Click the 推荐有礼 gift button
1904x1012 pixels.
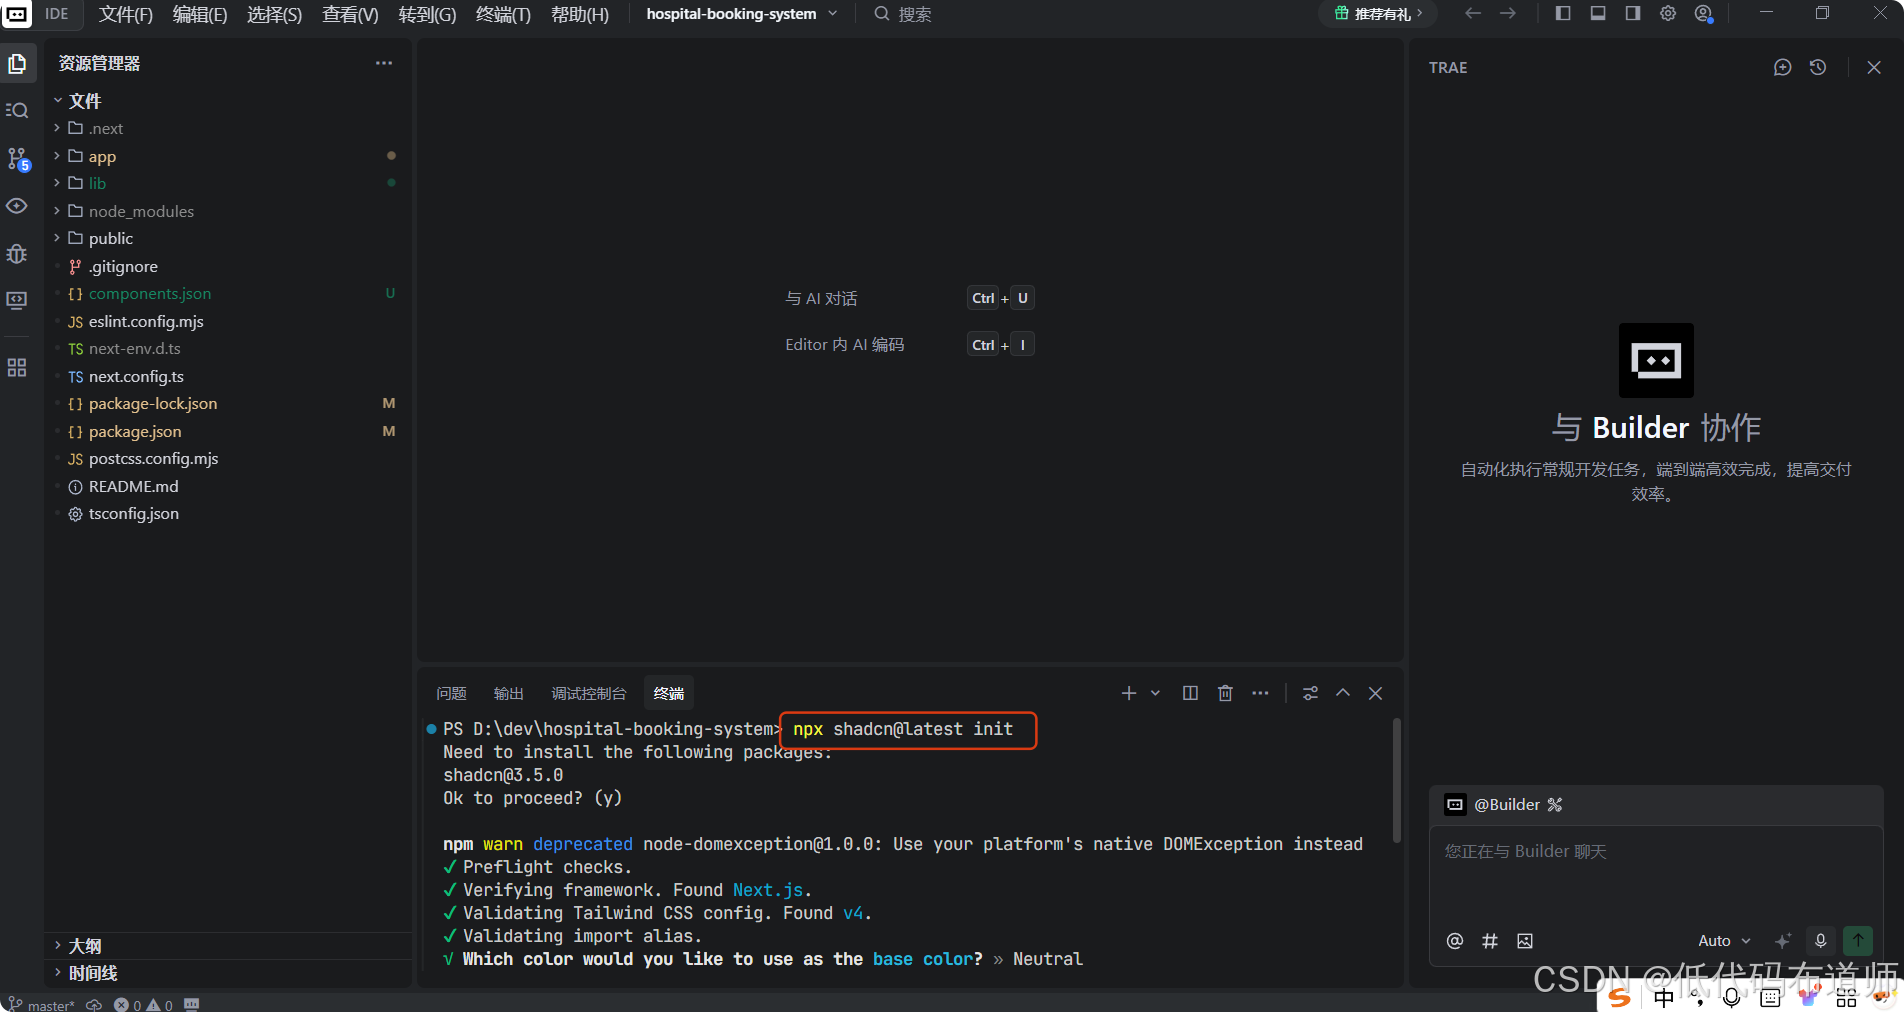[1378, 14]
